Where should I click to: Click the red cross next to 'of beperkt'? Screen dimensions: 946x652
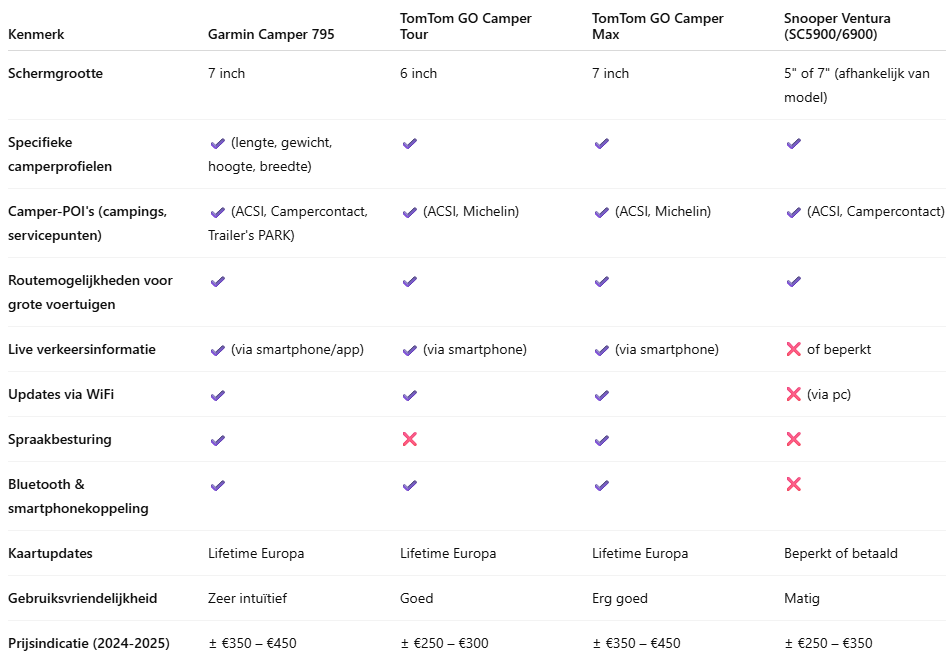(x=793, y=349)
